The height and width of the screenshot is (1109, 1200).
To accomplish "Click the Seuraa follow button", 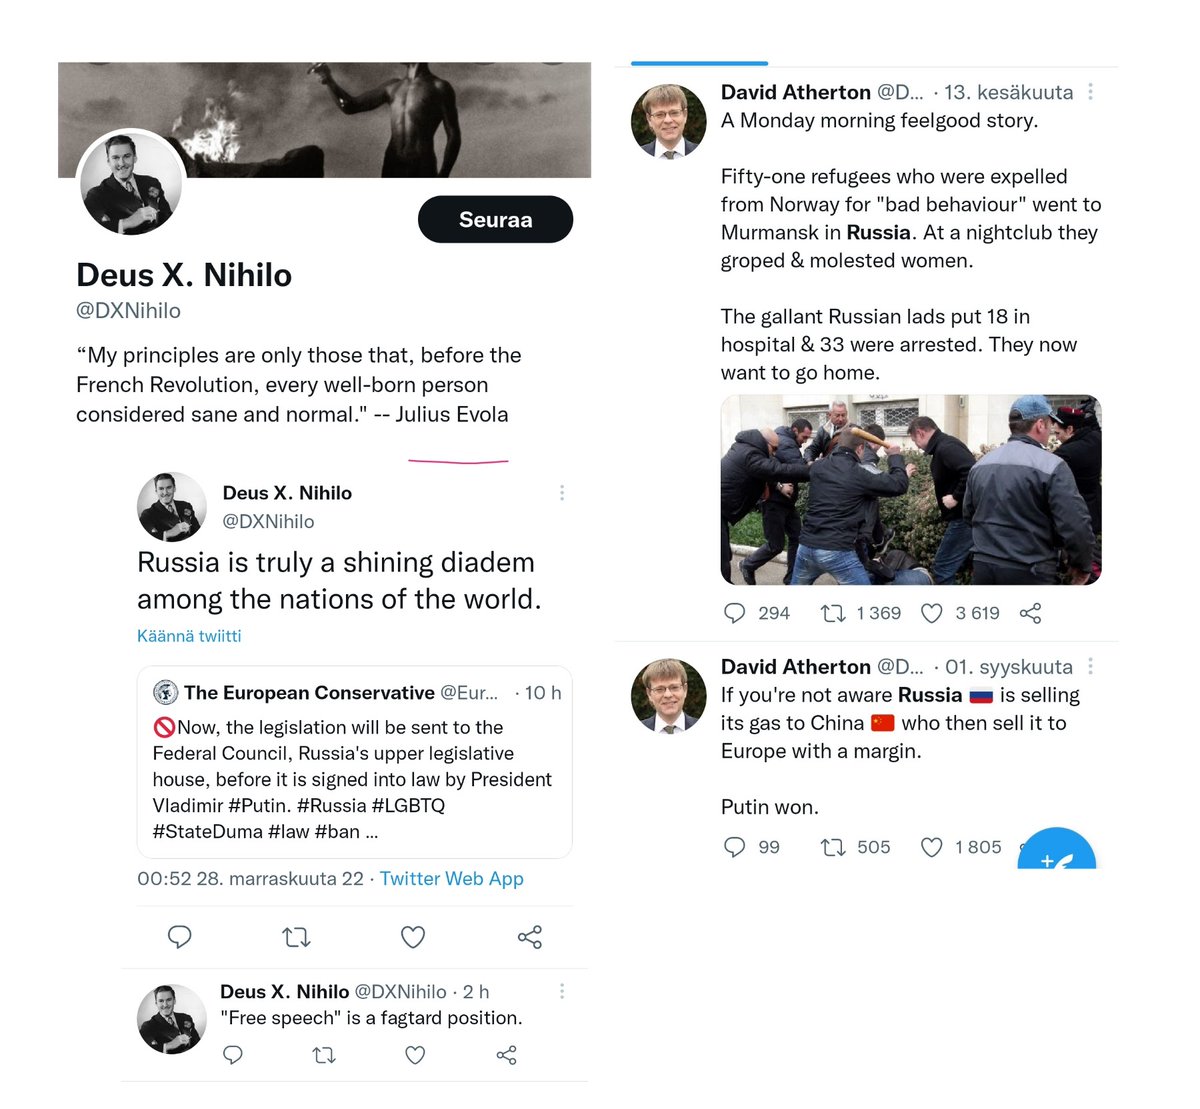I will (x=495, y=219).
